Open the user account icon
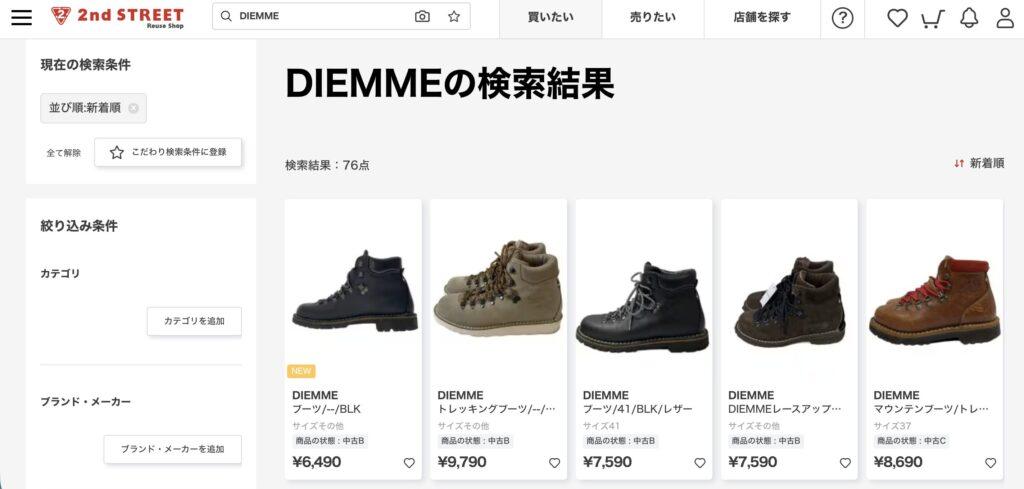This screenshot has height=489, width=1024. coord(1005,18)
